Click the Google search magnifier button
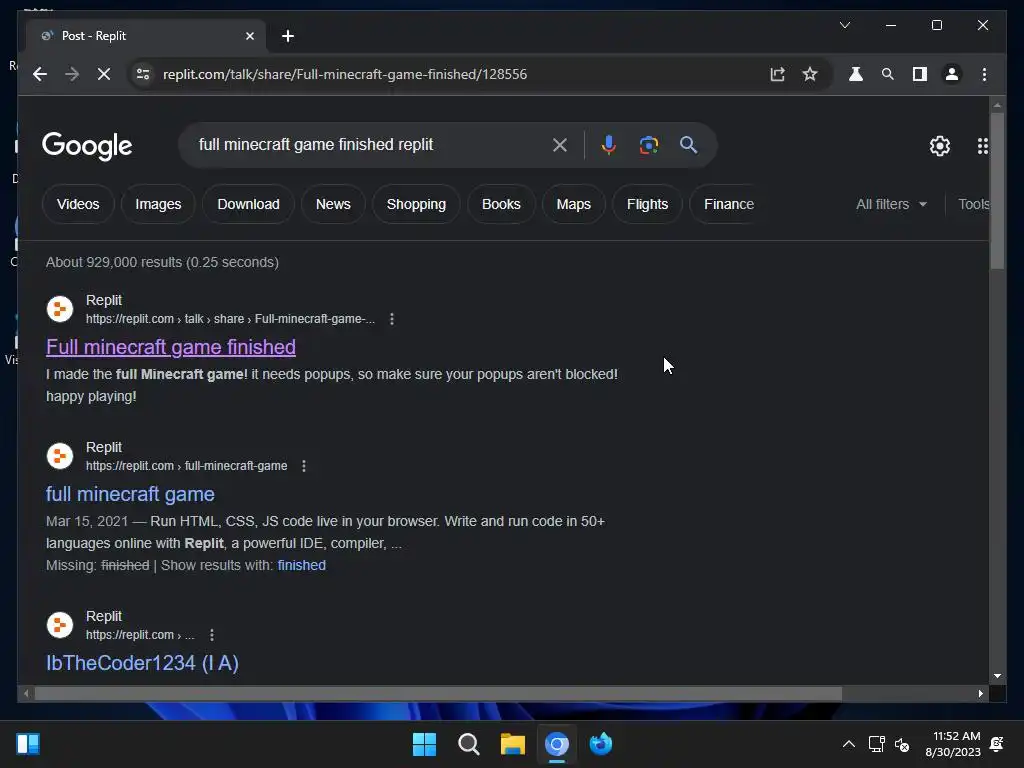This screenshot has height=768, width=1024. pyautogui.click(x=688, y=145)
